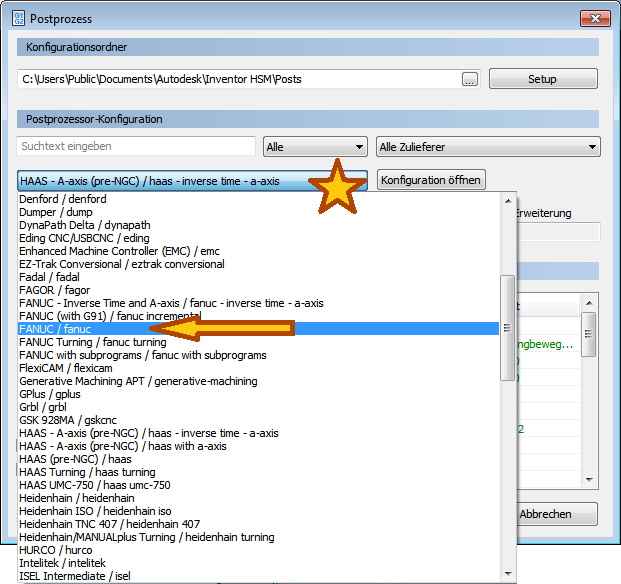Open the Alle filter dropdown
Image resolution: width=621 pixels, height=584 pixels.
315,147
